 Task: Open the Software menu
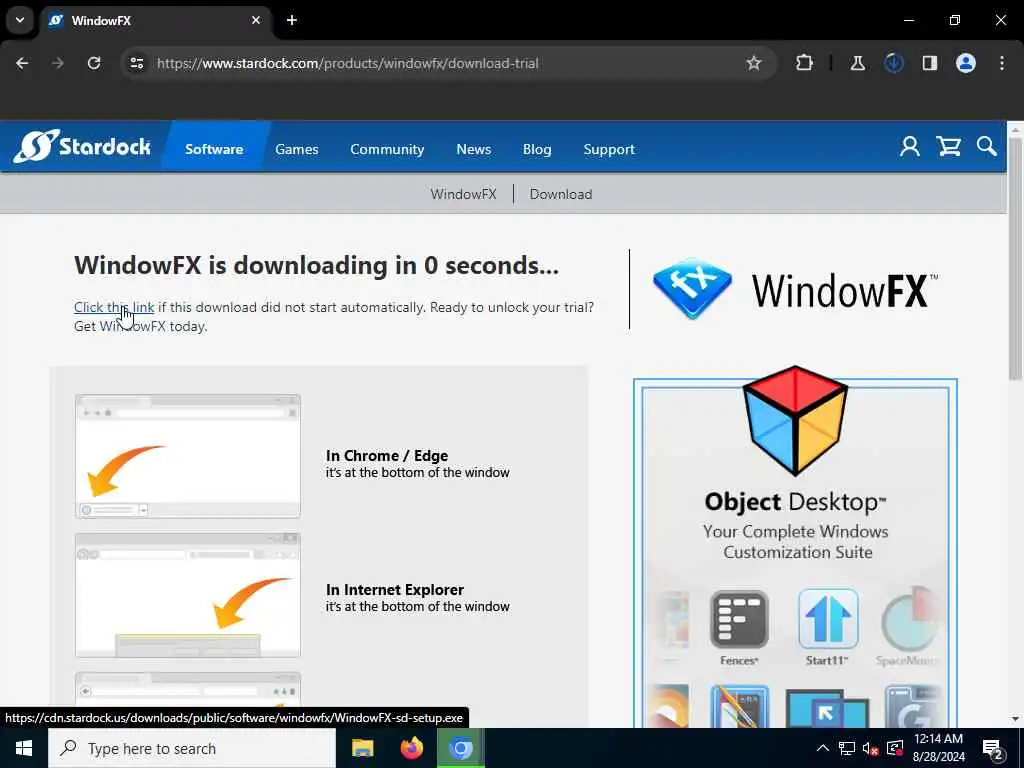click(214, 149)
